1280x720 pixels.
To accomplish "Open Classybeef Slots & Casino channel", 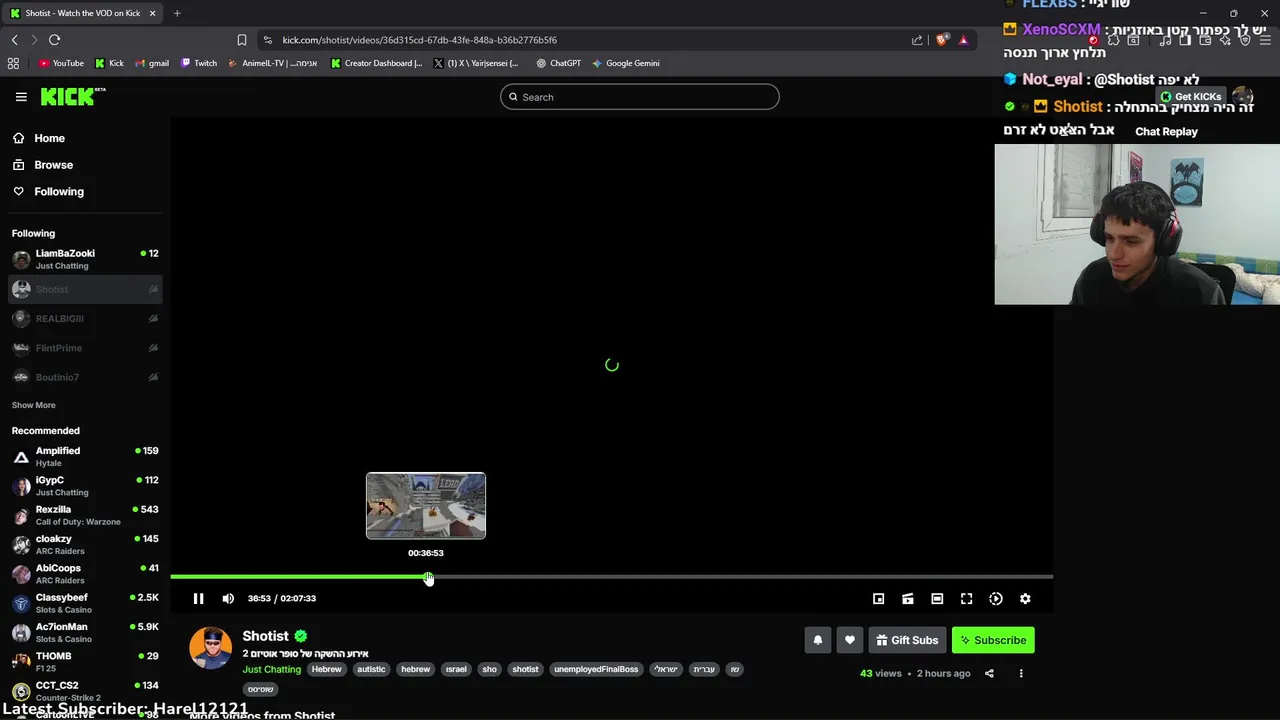I will coord(85,603).
